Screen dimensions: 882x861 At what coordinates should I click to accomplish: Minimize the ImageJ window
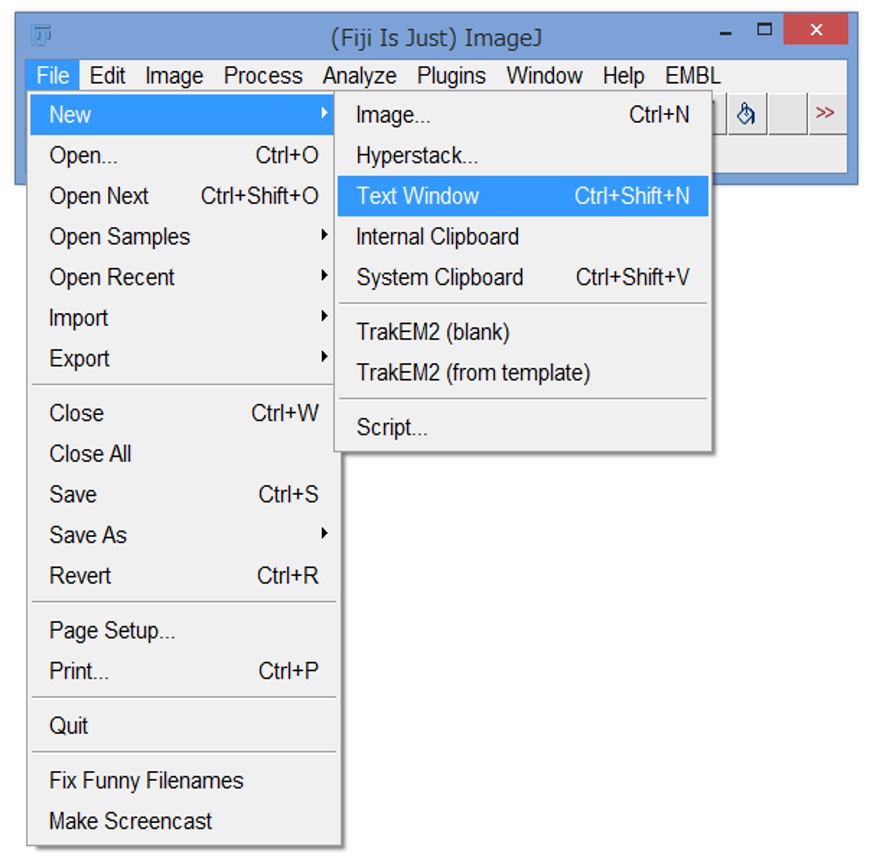[x=726, y=31]
